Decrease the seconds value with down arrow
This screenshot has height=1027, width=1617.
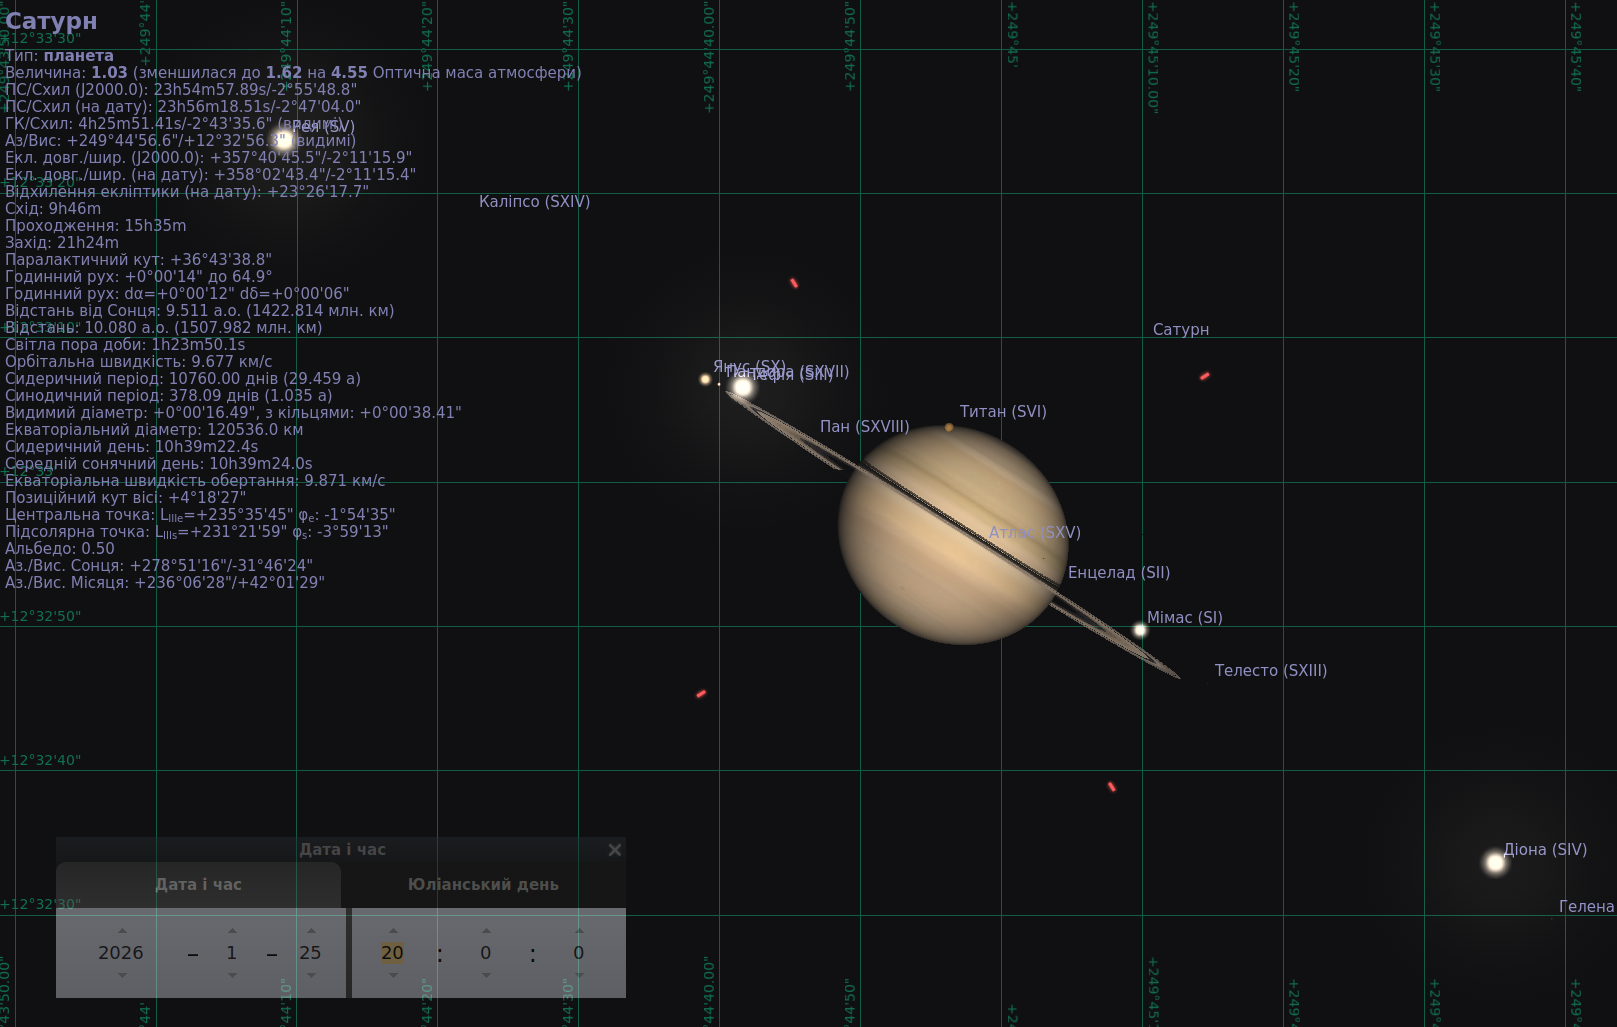pos(579,975)
